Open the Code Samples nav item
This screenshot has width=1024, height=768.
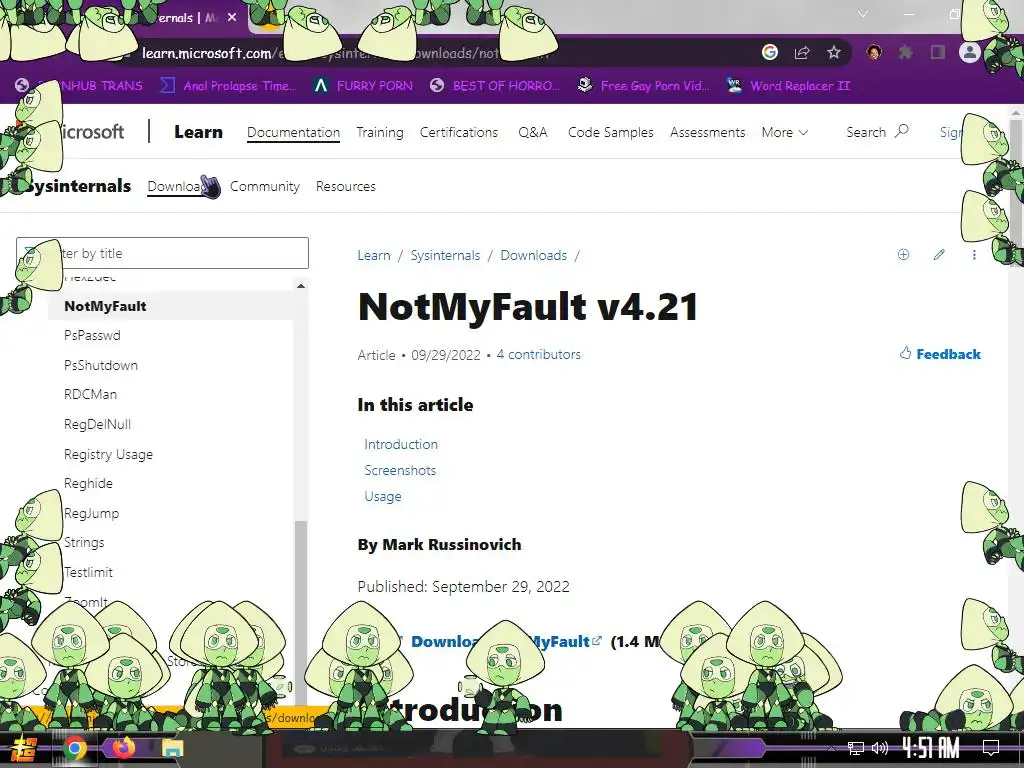[x=611, y=132]
